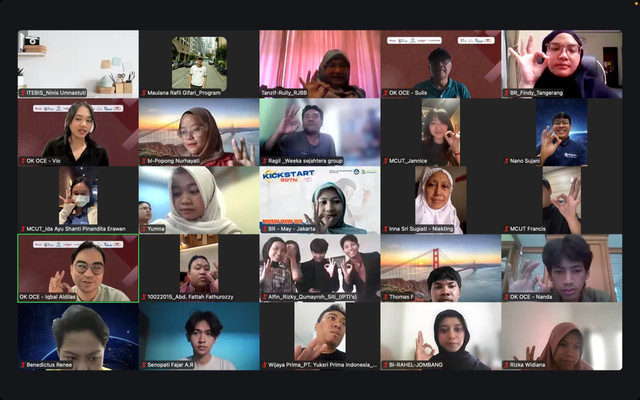Click the 'MCUT_Ida Ayu Shanti Pinandita Erawan' name label
The image size is (640, 400).
pos(76,229)
